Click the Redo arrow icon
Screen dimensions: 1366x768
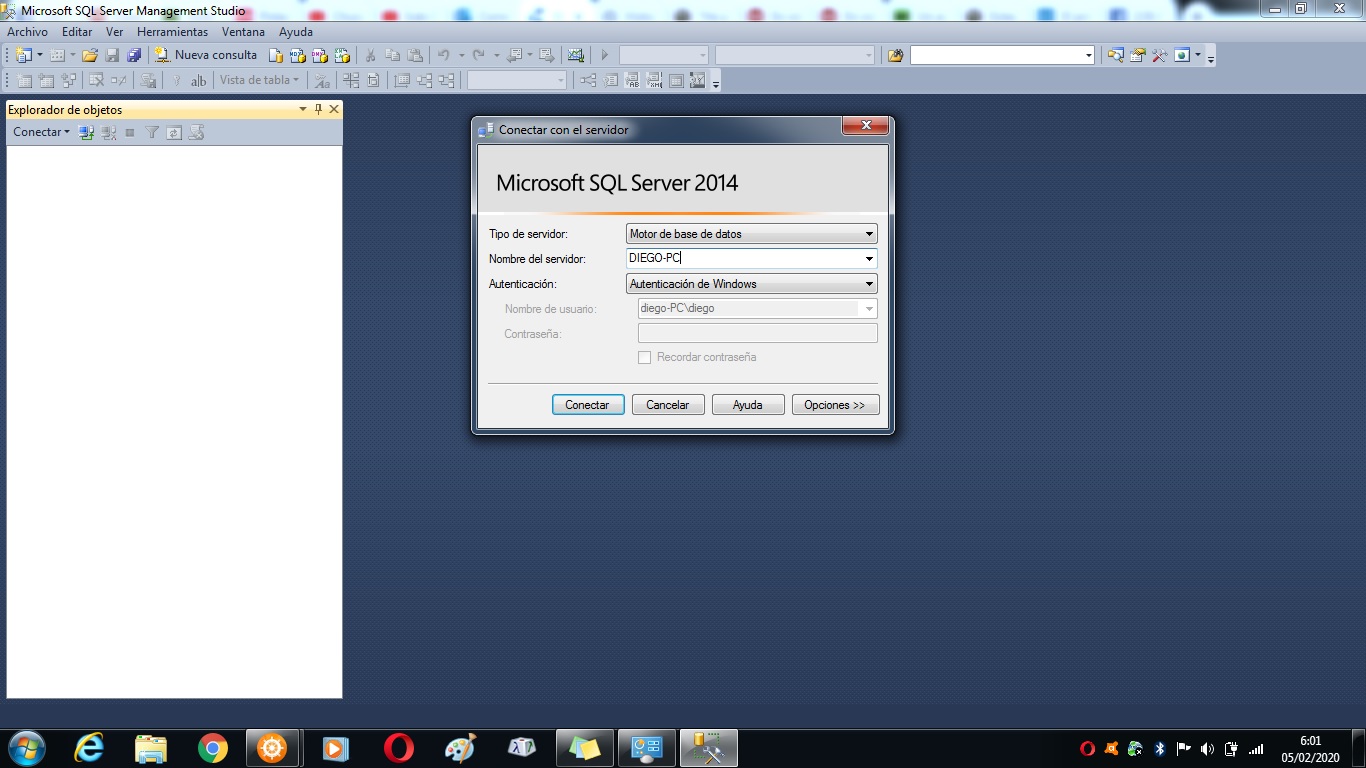point(478,55)
